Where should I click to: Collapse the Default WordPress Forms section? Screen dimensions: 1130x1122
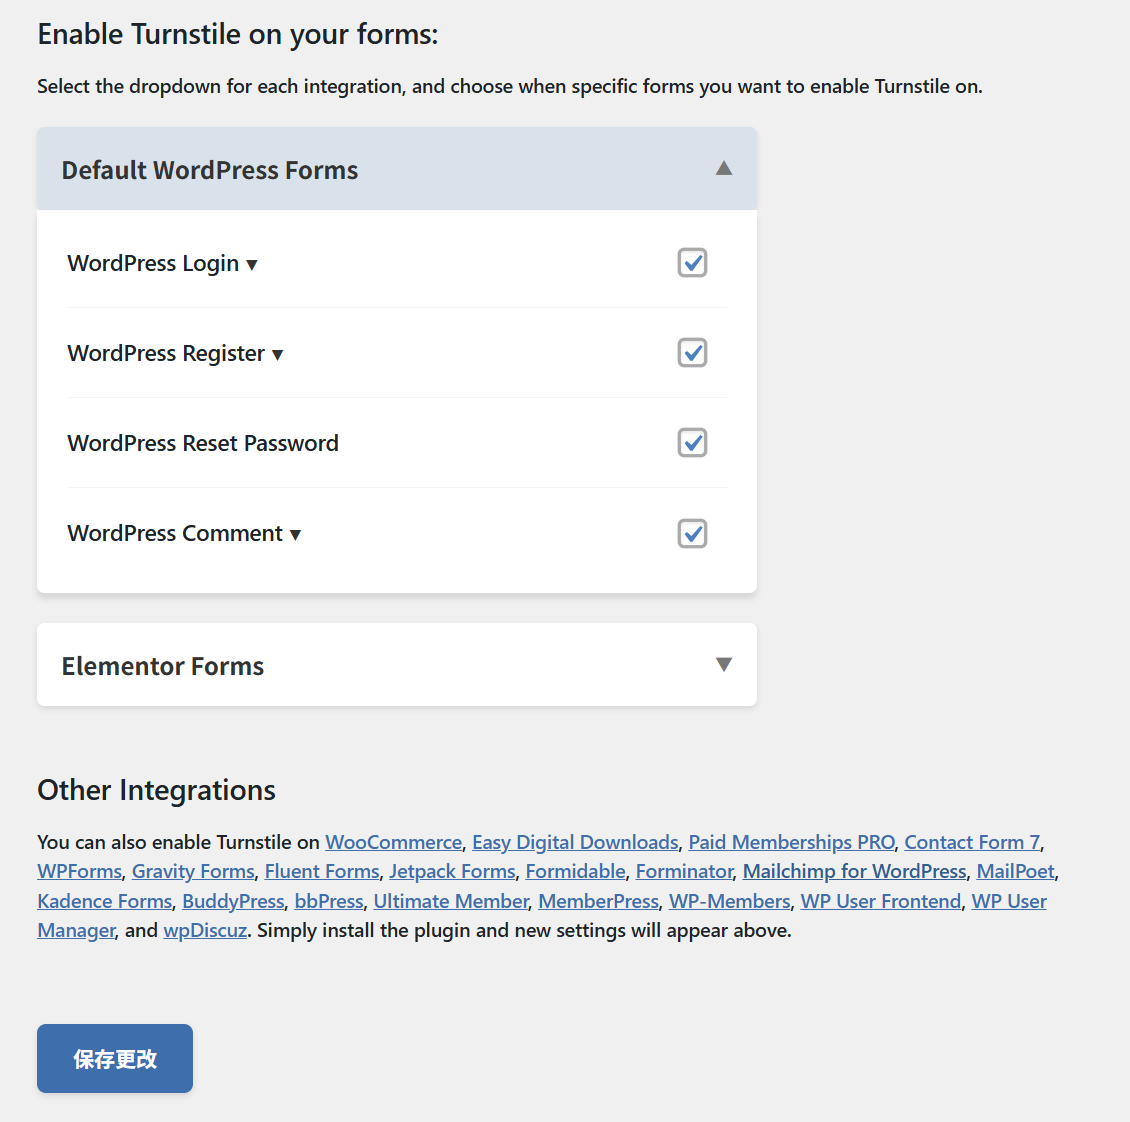point(724,169)
